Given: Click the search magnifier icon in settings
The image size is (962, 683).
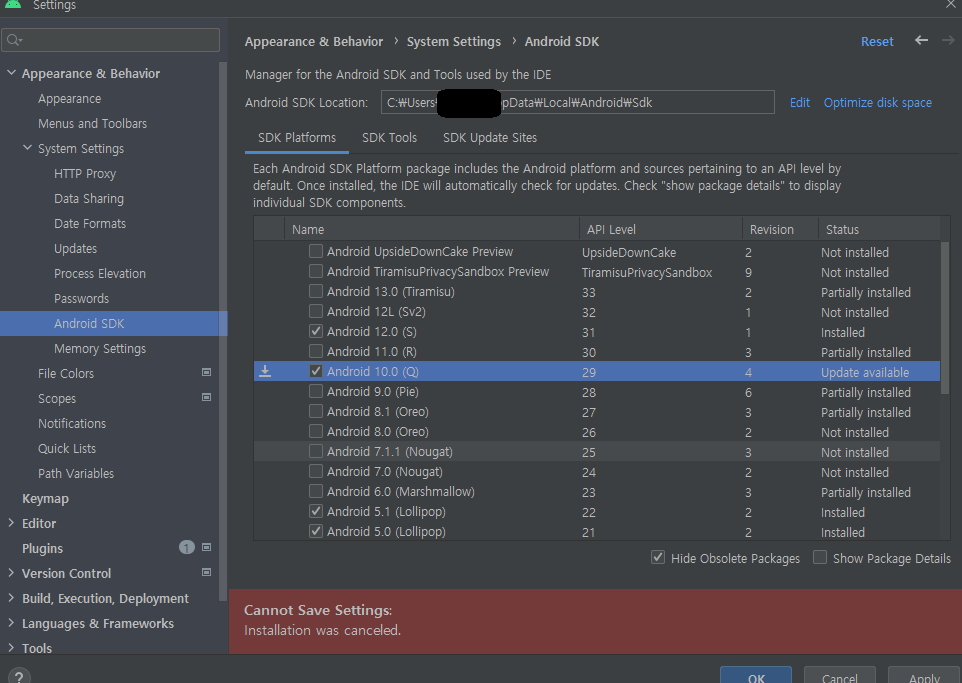Looking at the screenshot, I should (x=13, y=41).
